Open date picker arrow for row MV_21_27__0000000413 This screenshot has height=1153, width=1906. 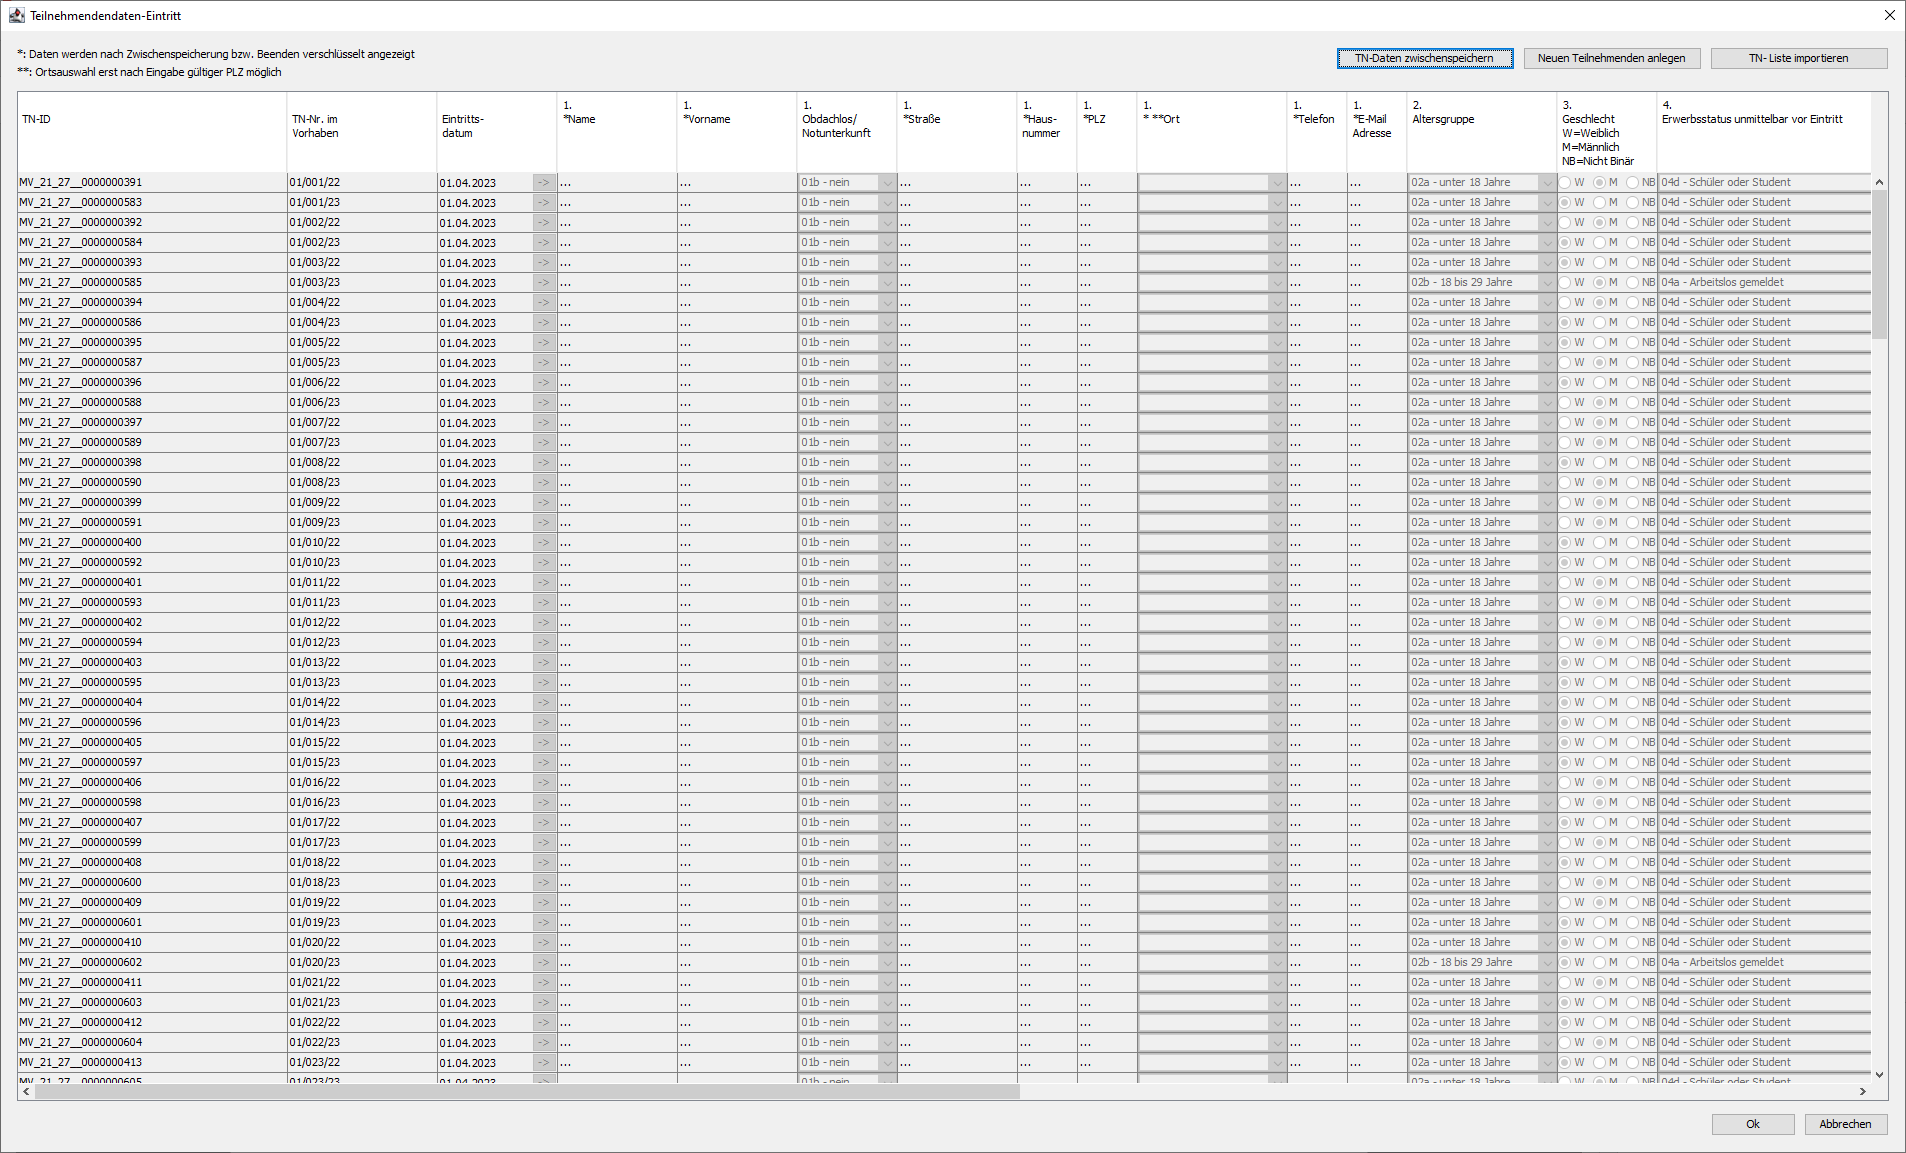pyautogui.click(x=544, y=1062)
